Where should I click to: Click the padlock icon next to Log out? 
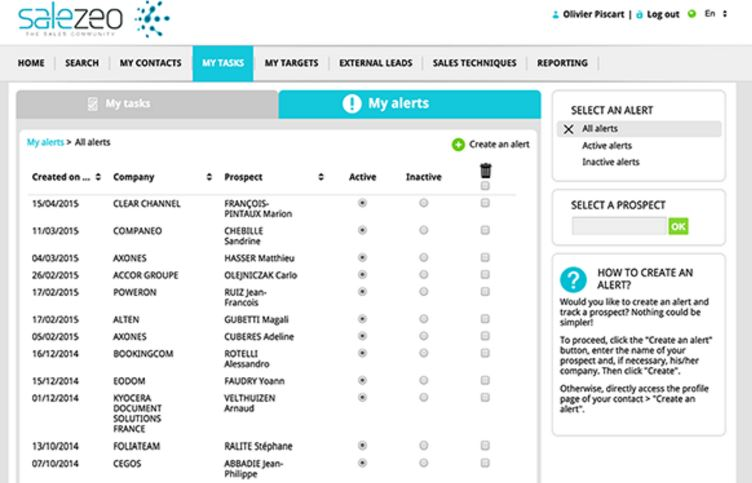click(639, 14)
